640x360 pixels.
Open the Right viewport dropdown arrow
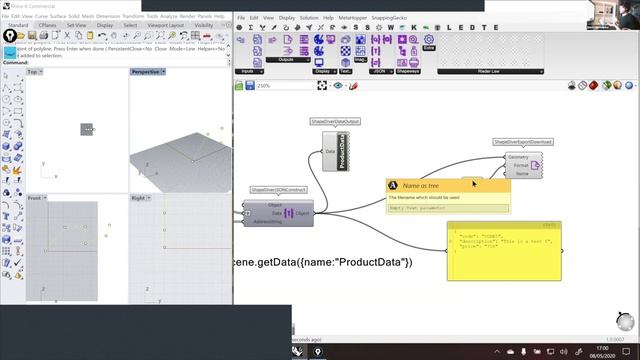click(149, 198)
